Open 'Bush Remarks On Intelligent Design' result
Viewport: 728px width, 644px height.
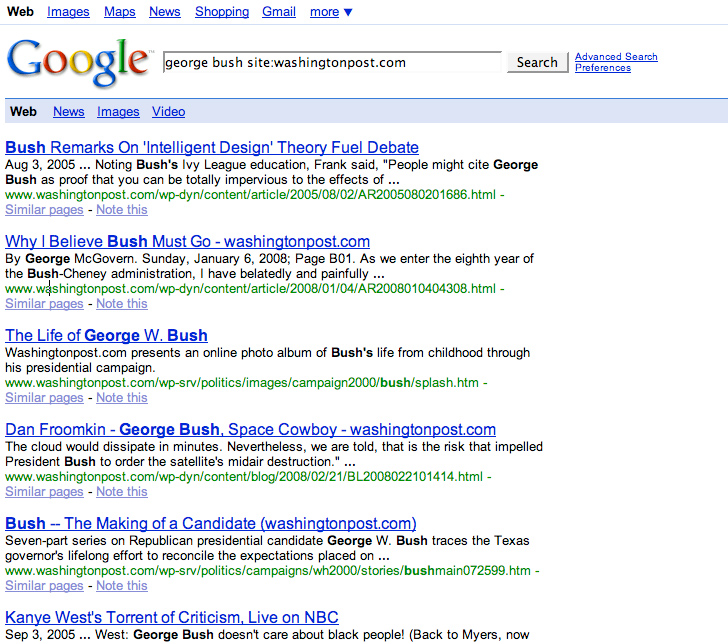[x=212, y=147]
